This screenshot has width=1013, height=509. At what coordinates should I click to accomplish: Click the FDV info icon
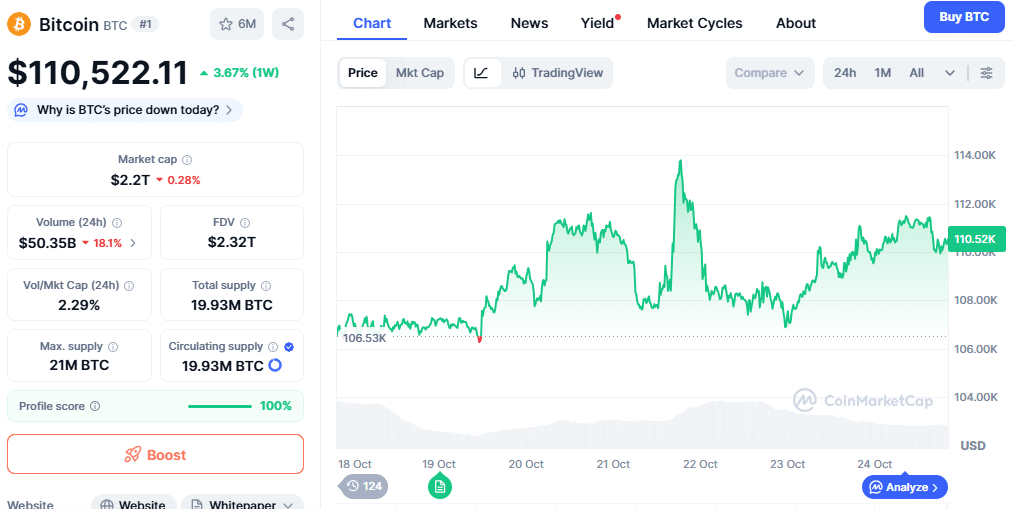coord(245,223)
